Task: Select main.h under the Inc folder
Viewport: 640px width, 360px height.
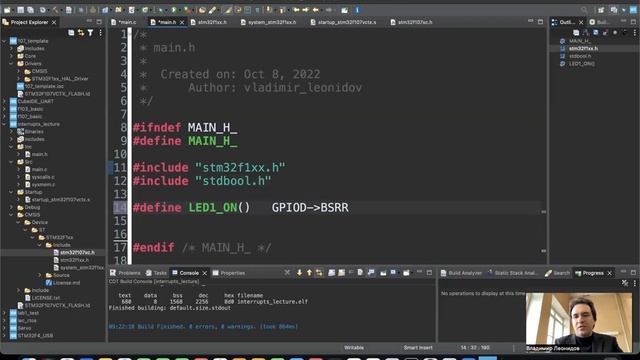Action: pyautogui.click(x=40, y=154)
